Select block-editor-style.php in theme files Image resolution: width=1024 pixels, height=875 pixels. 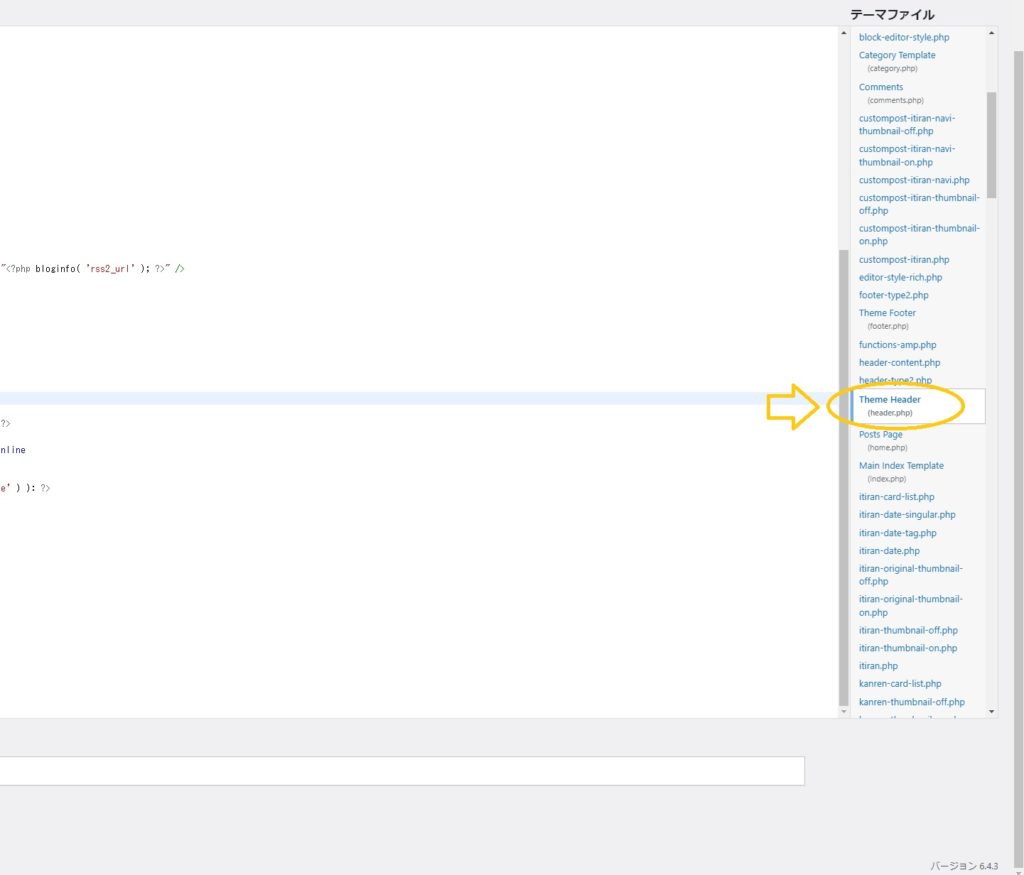[904, 37]
